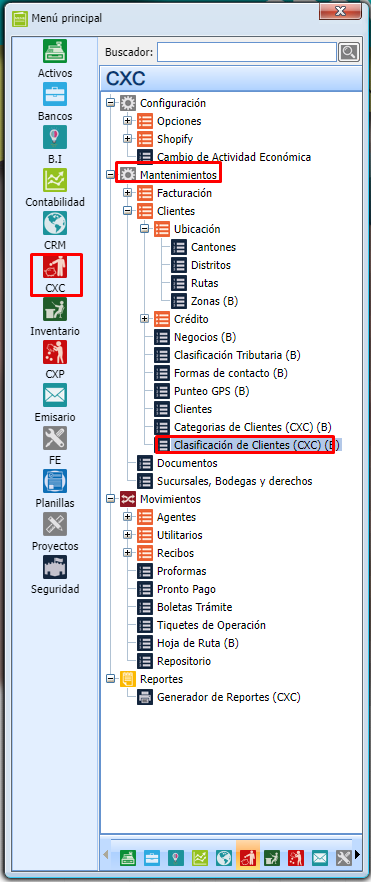Open Punteo GPS (B)
The height and width of the screenshot is (882, 371).
click(x=211, y=391)
